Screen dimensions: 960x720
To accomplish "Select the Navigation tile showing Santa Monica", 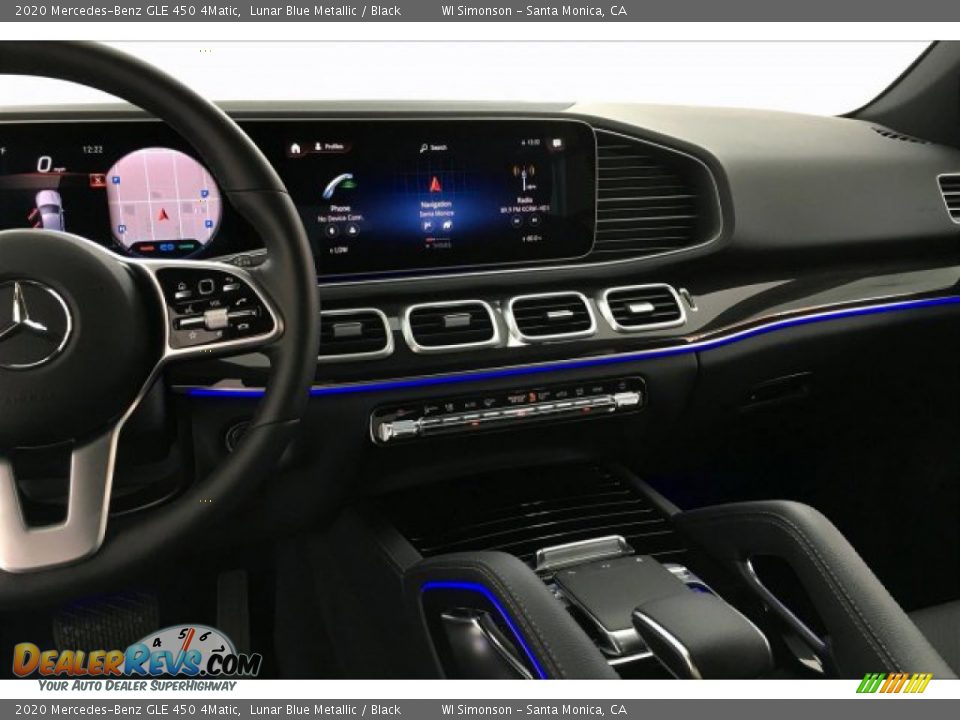I will 436,207.
